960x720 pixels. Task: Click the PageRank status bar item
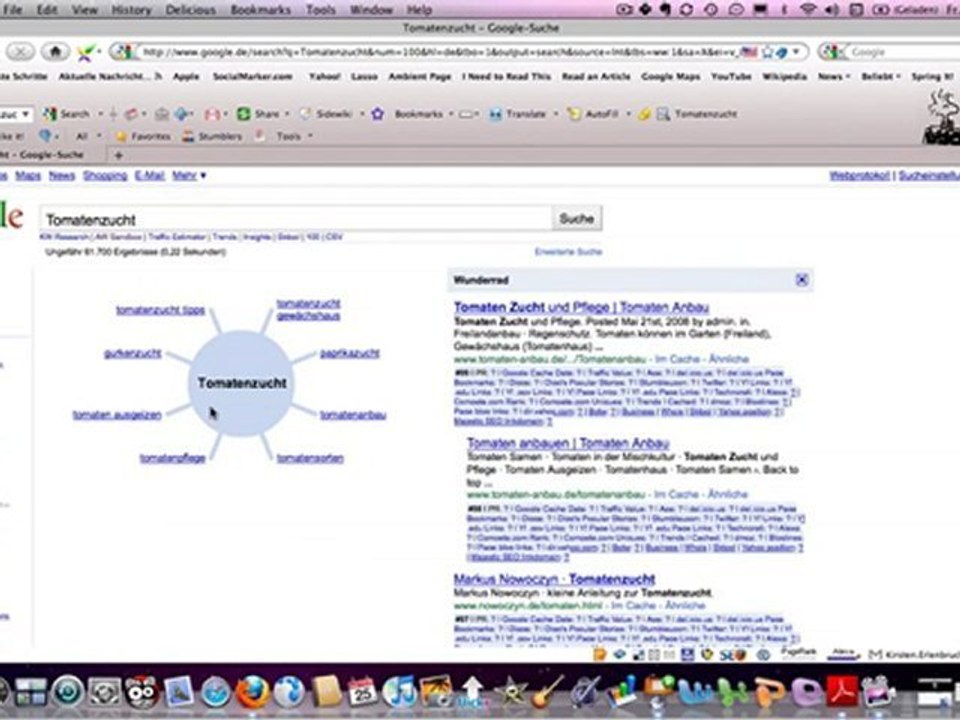pyautogui.click(x=798, y=653)
